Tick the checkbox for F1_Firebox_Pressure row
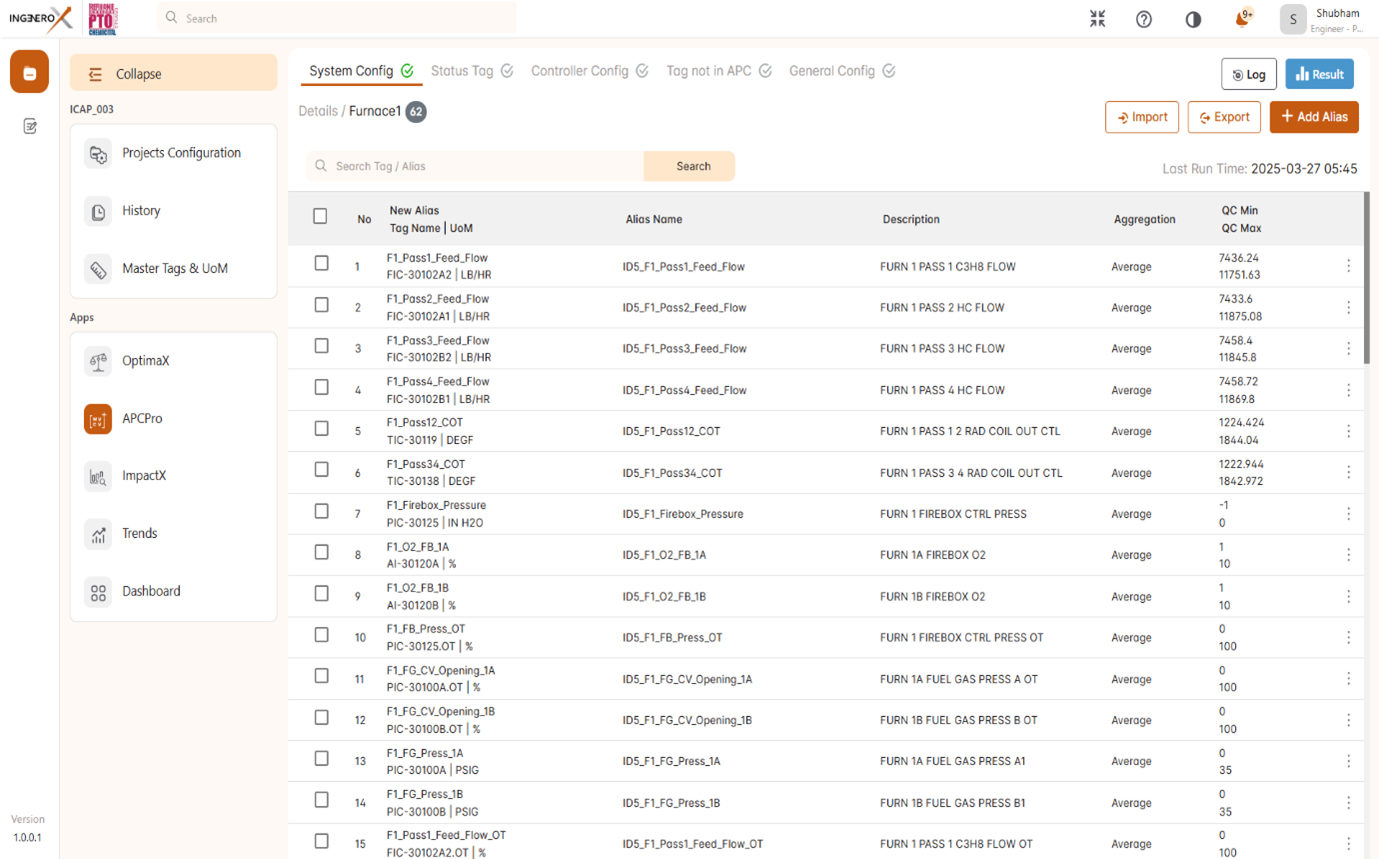Viewport: 1379px width, 859px height. pyautogui.click(x=321, y=511)
